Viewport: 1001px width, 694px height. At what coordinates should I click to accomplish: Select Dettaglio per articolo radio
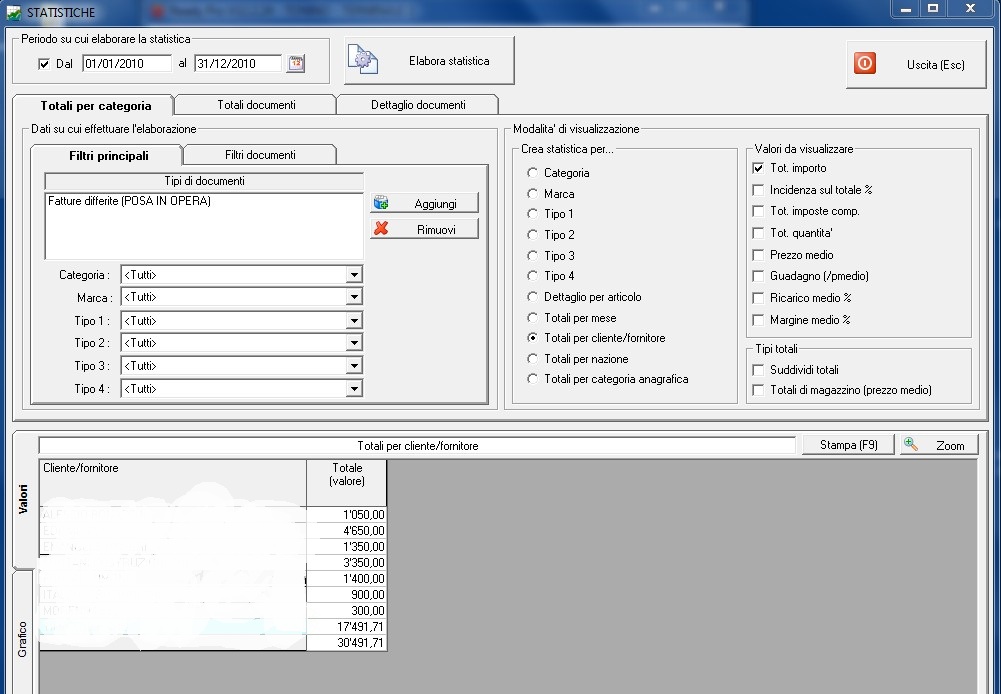[532, 297]
